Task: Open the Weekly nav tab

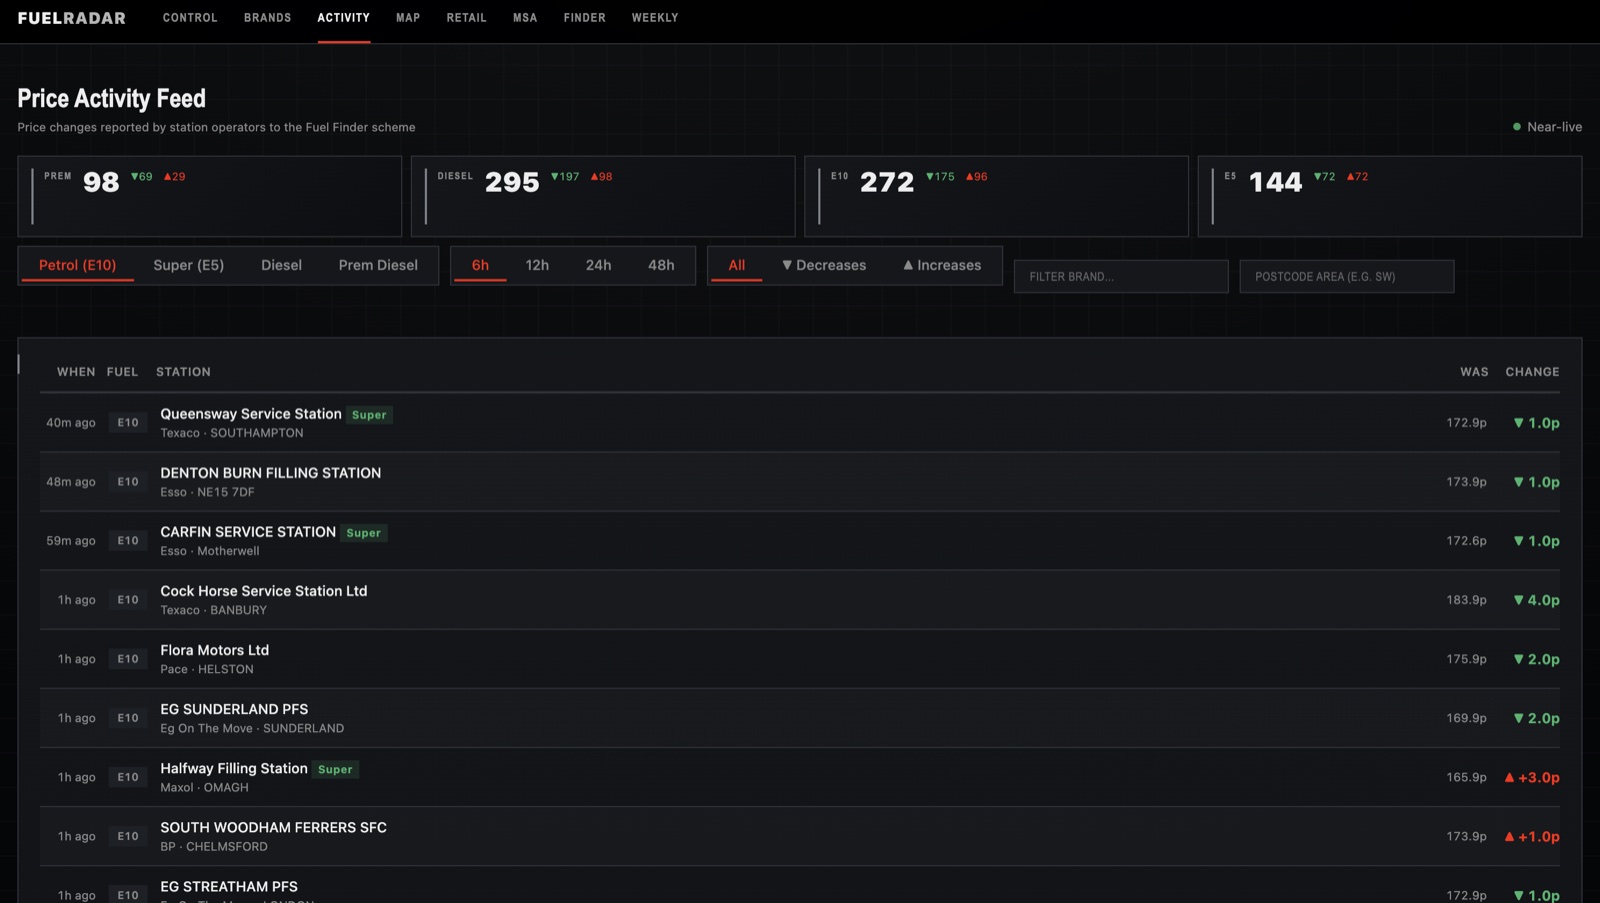Action: point(655,18)
